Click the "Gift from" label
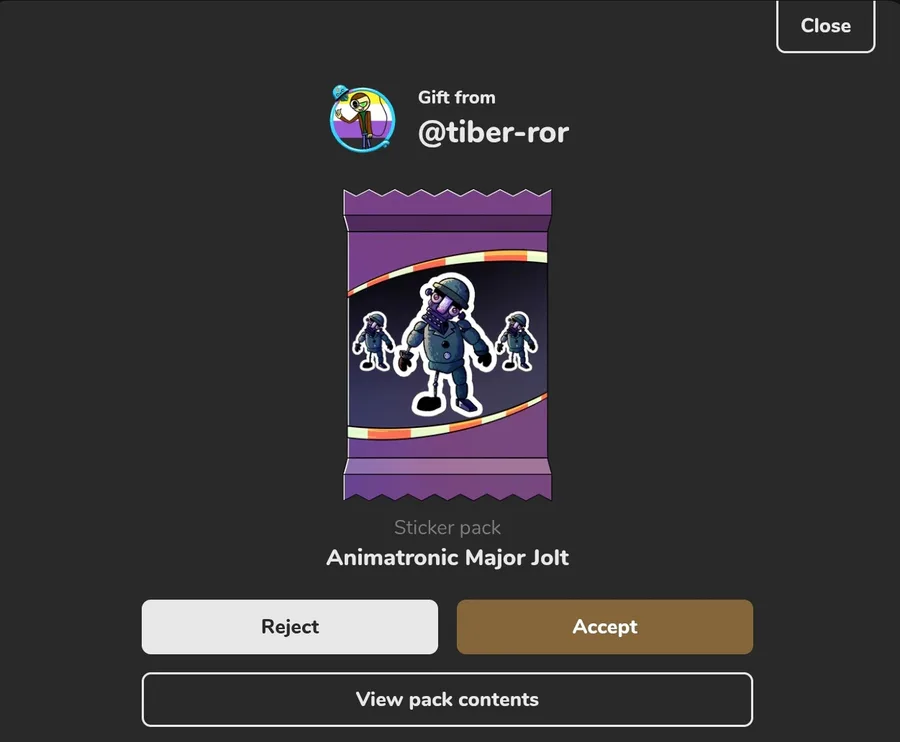 point(456,98)
